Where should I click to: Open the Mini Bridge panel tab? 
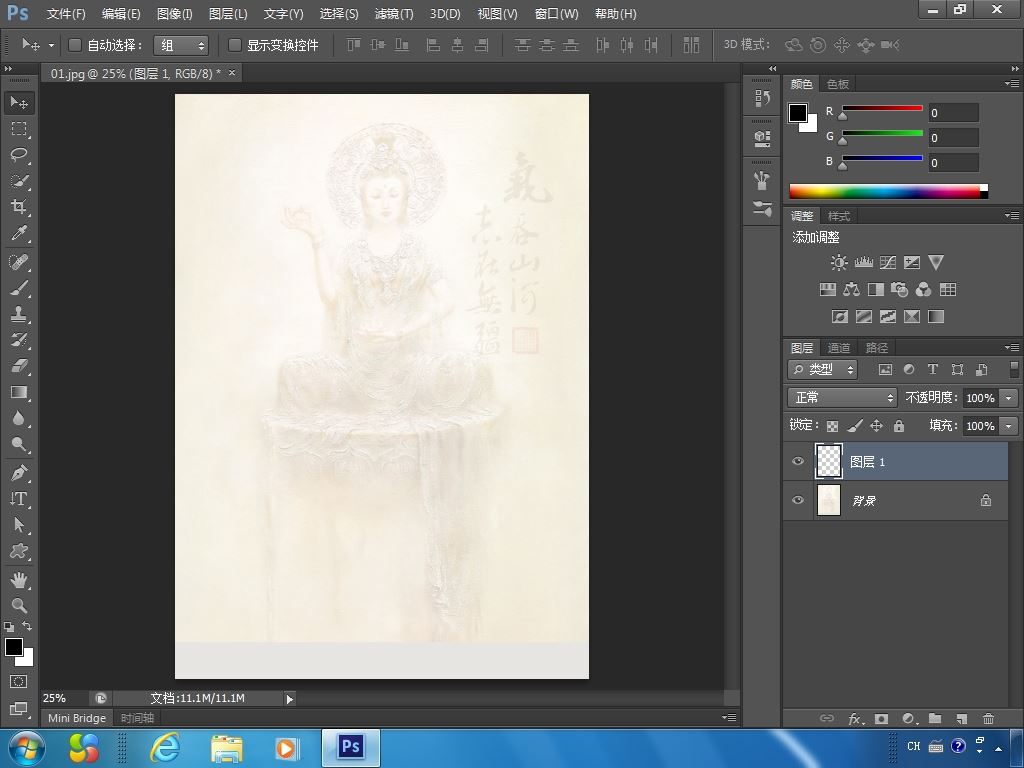[77, 718]
